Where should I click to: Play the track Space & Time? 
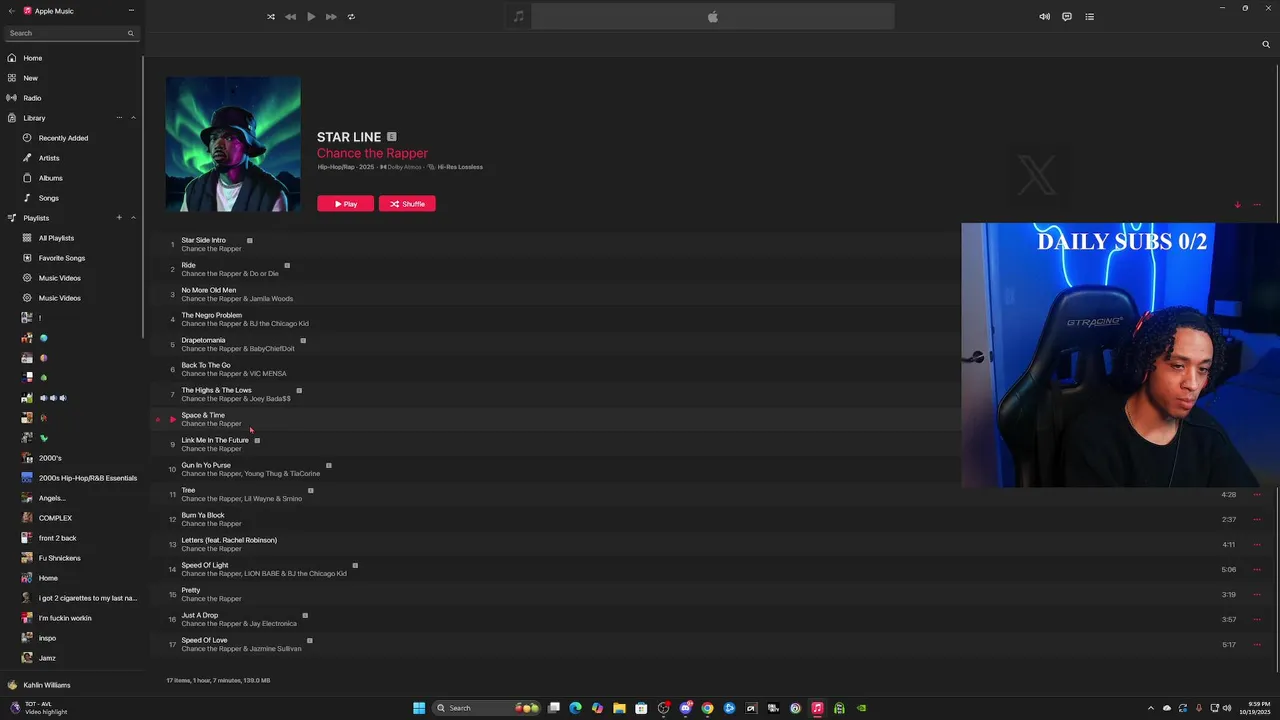point(172,419)
